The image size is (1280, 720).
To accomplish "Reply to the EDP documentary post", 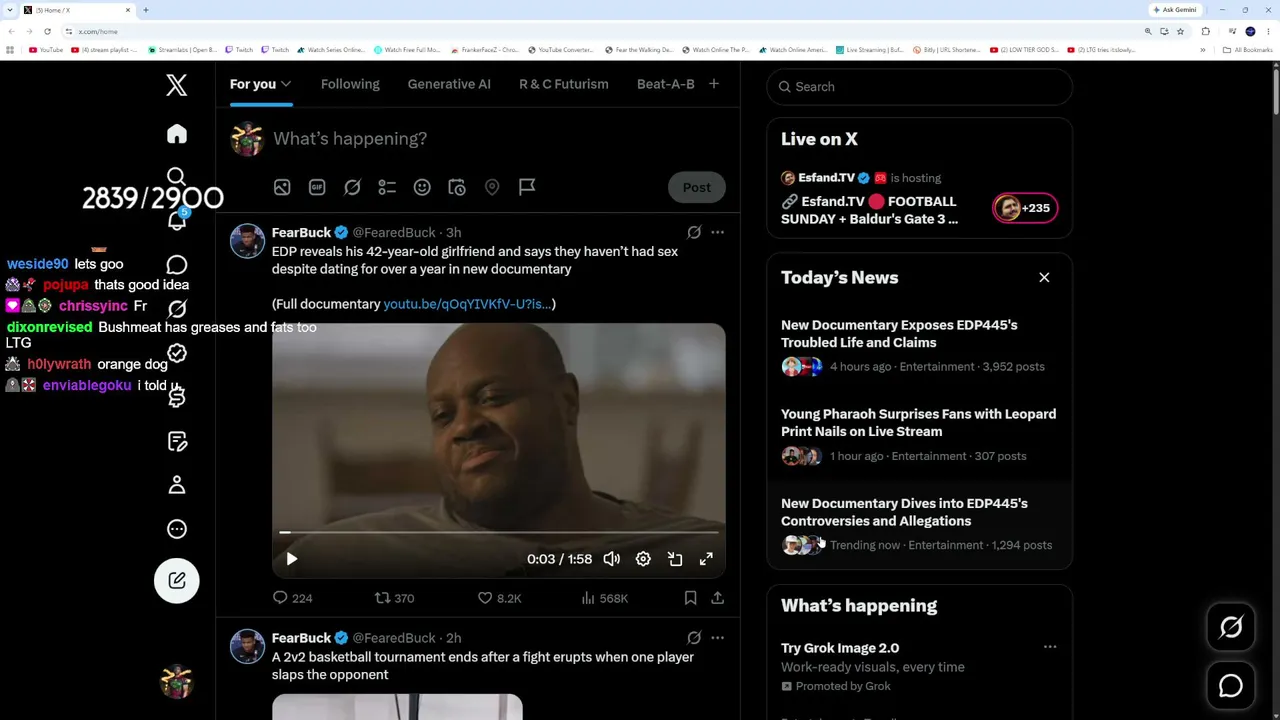I will 292,598.
